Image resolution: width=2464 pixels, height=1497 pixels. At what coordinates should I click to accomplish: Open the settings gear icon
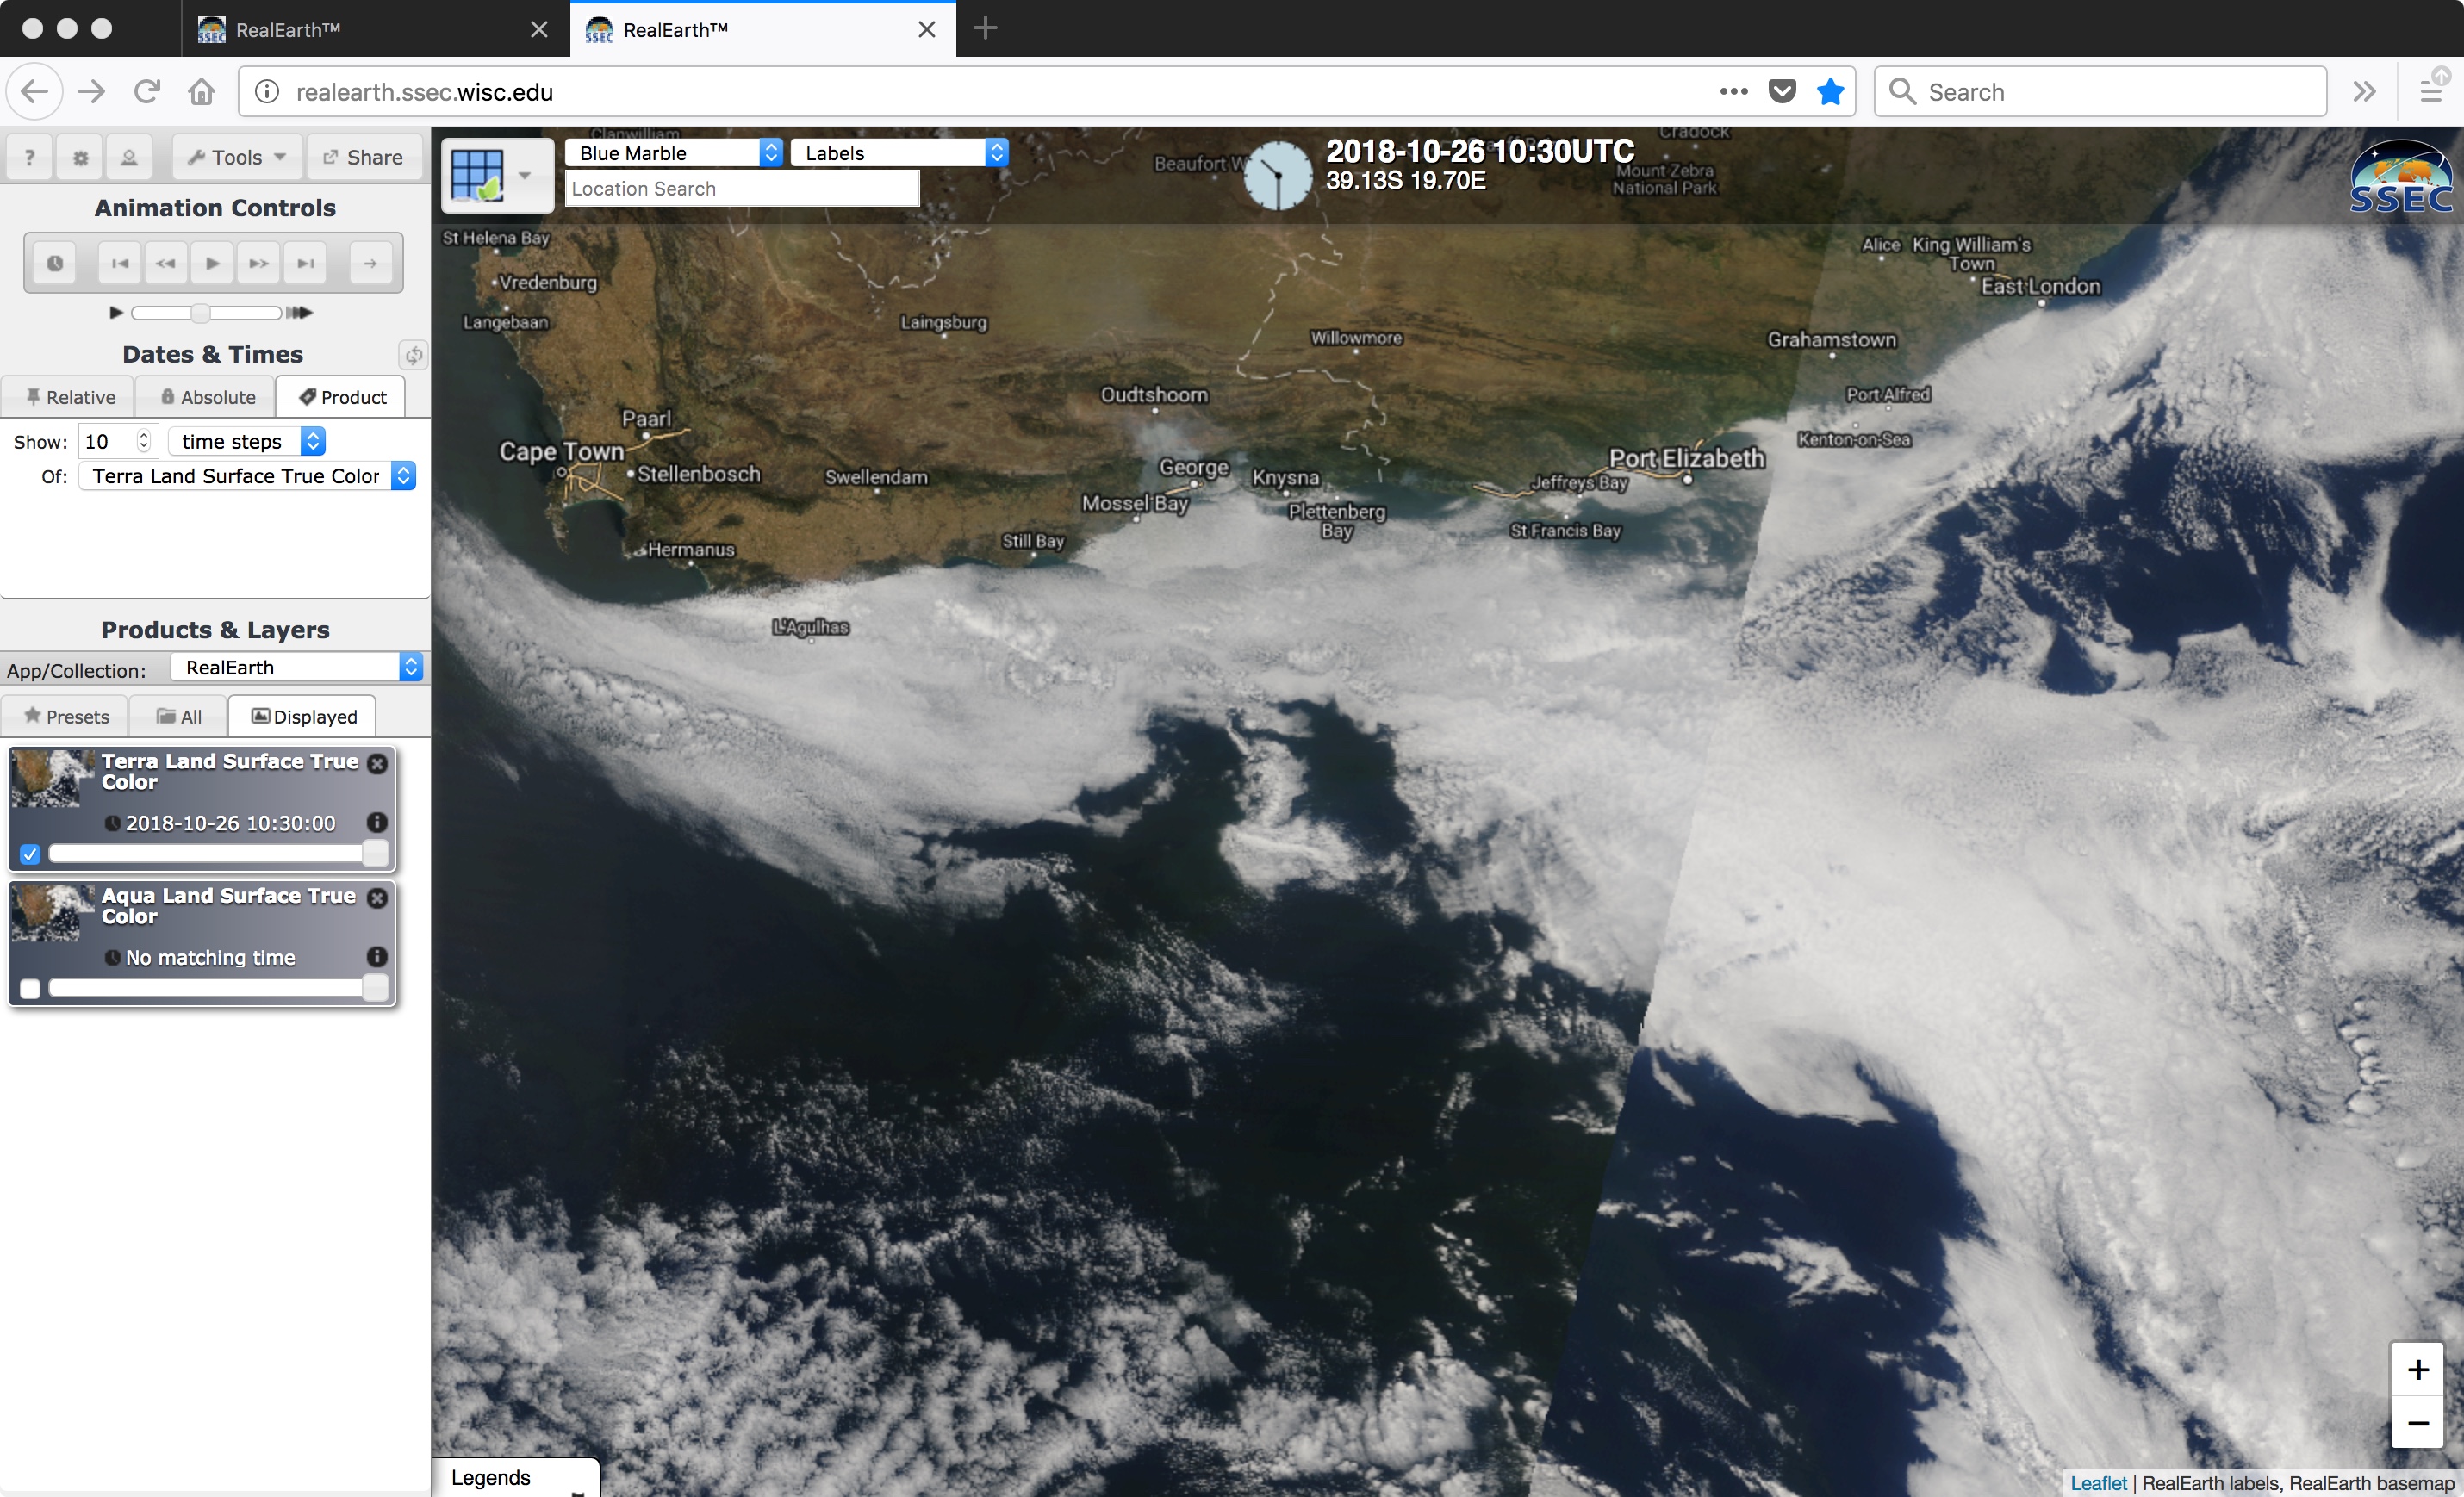point(80,157)
